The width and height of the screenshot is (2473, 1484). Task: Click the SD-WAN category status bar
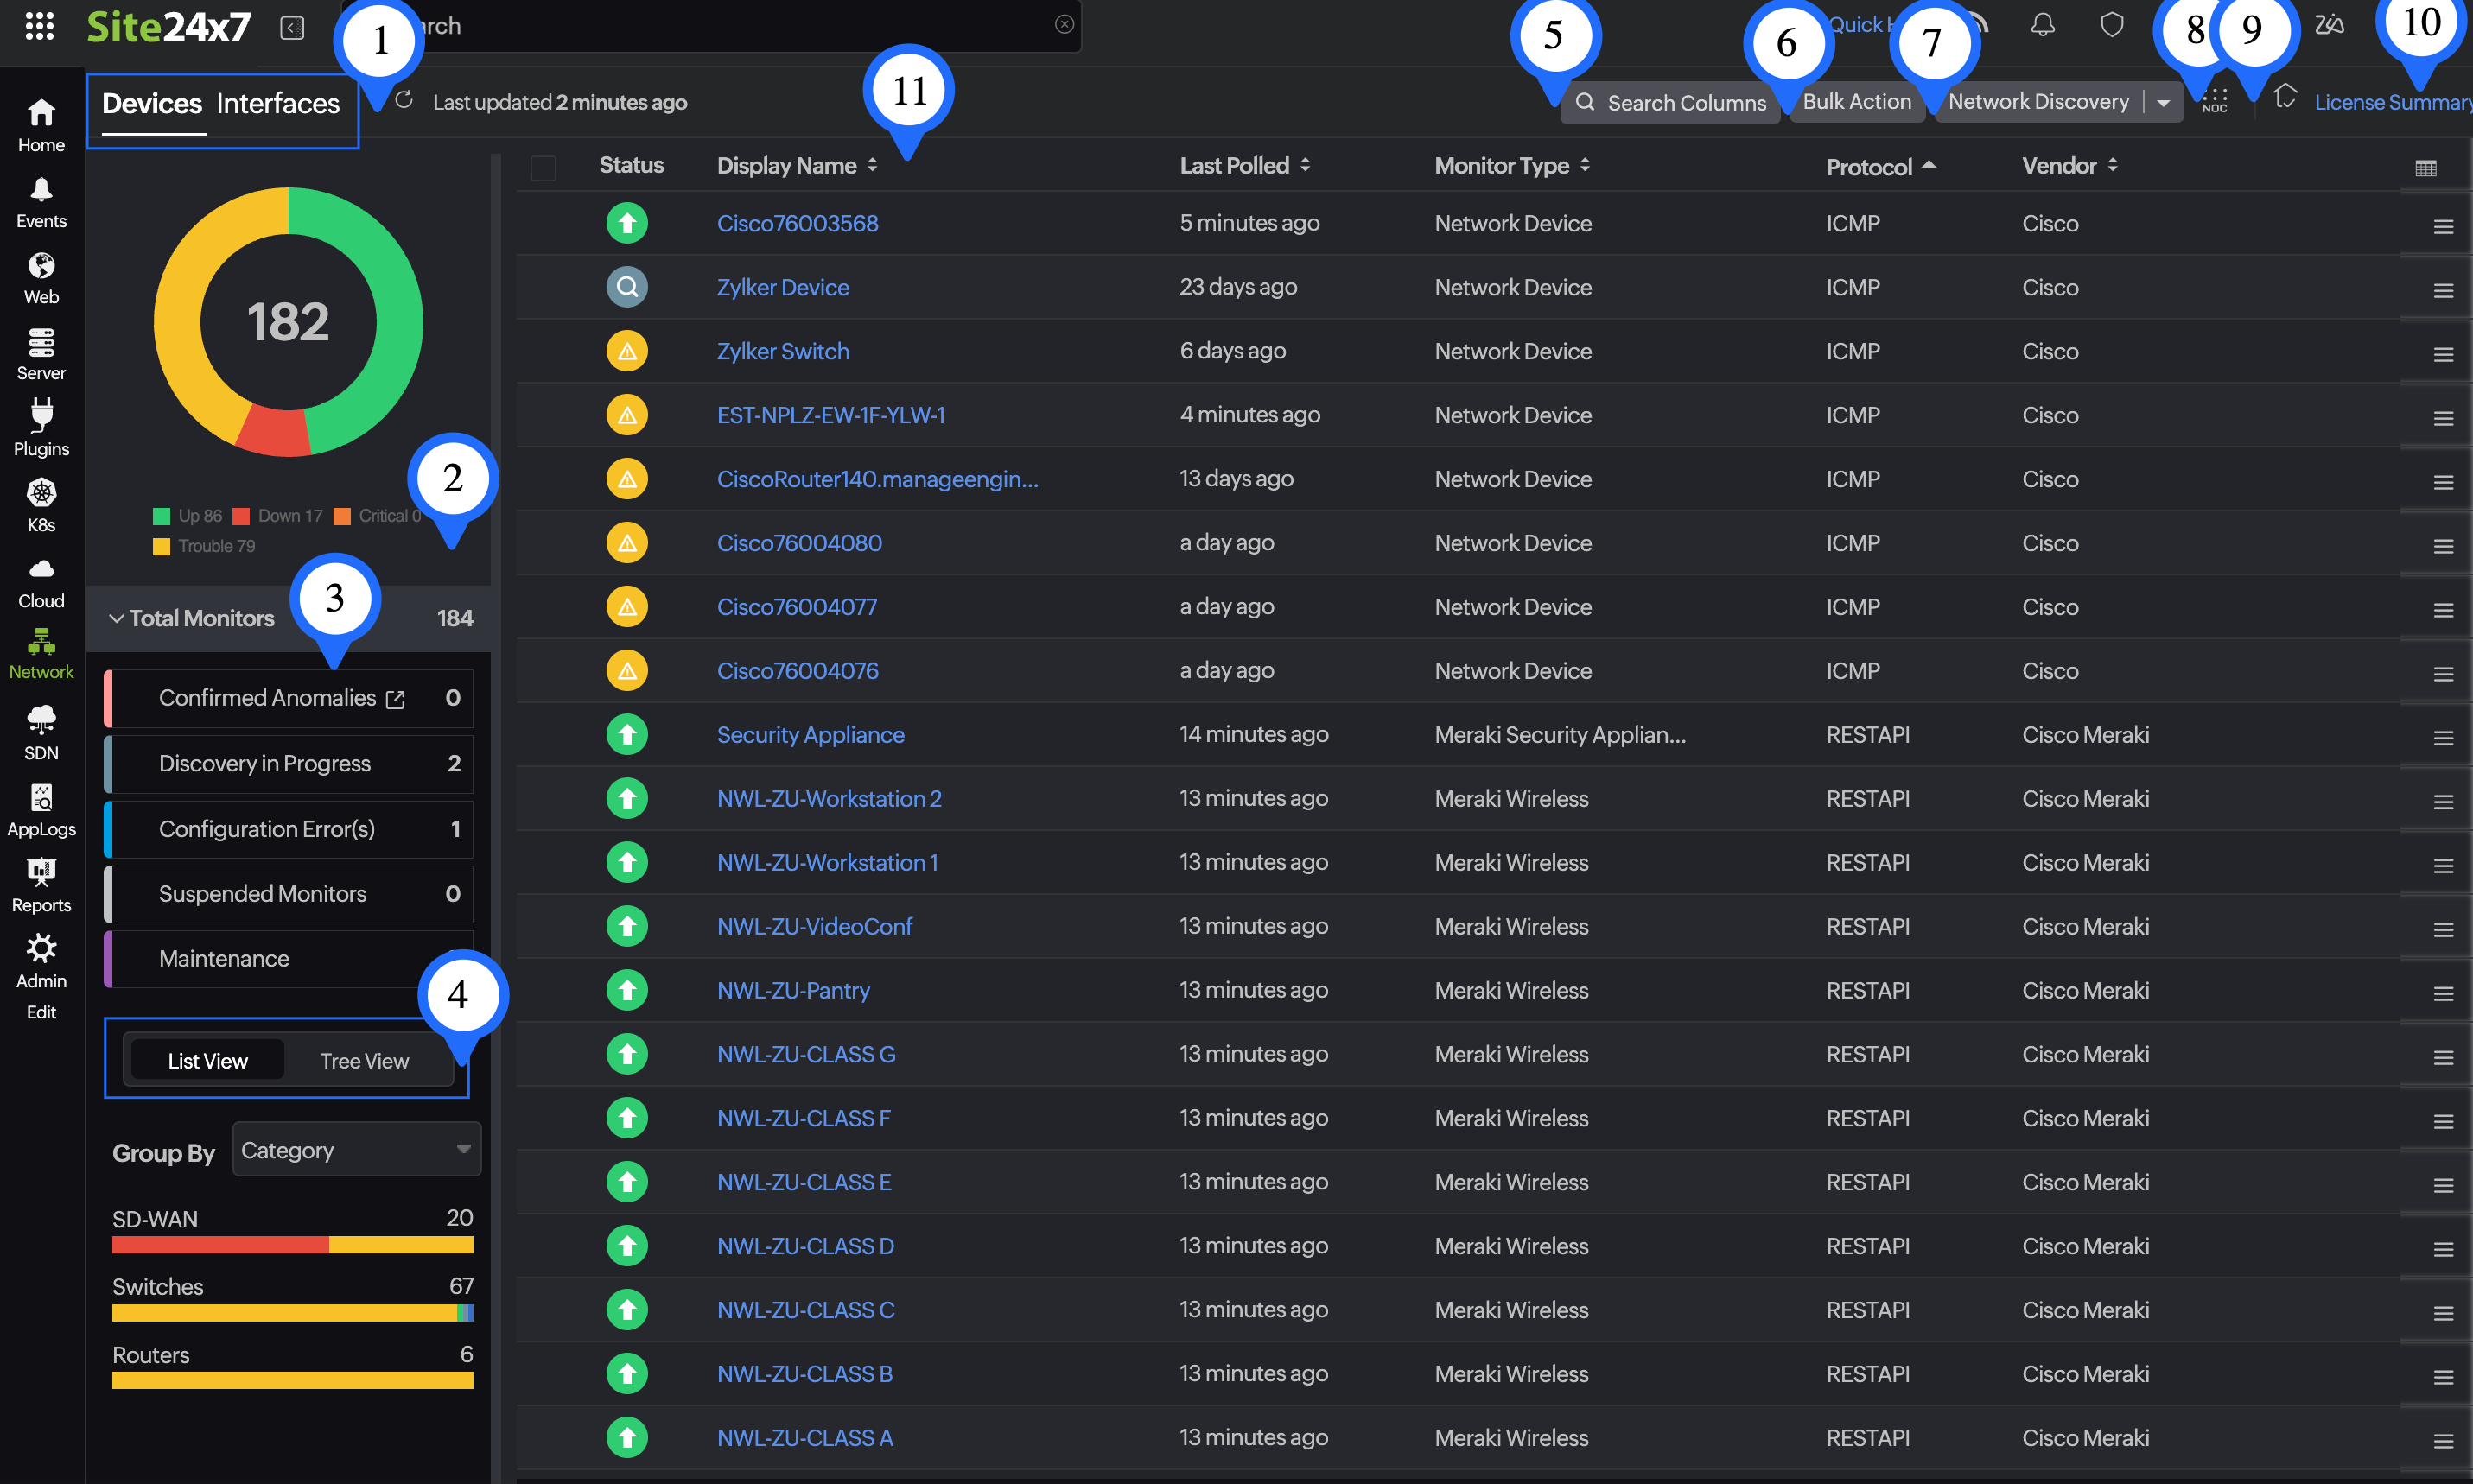292,1245
